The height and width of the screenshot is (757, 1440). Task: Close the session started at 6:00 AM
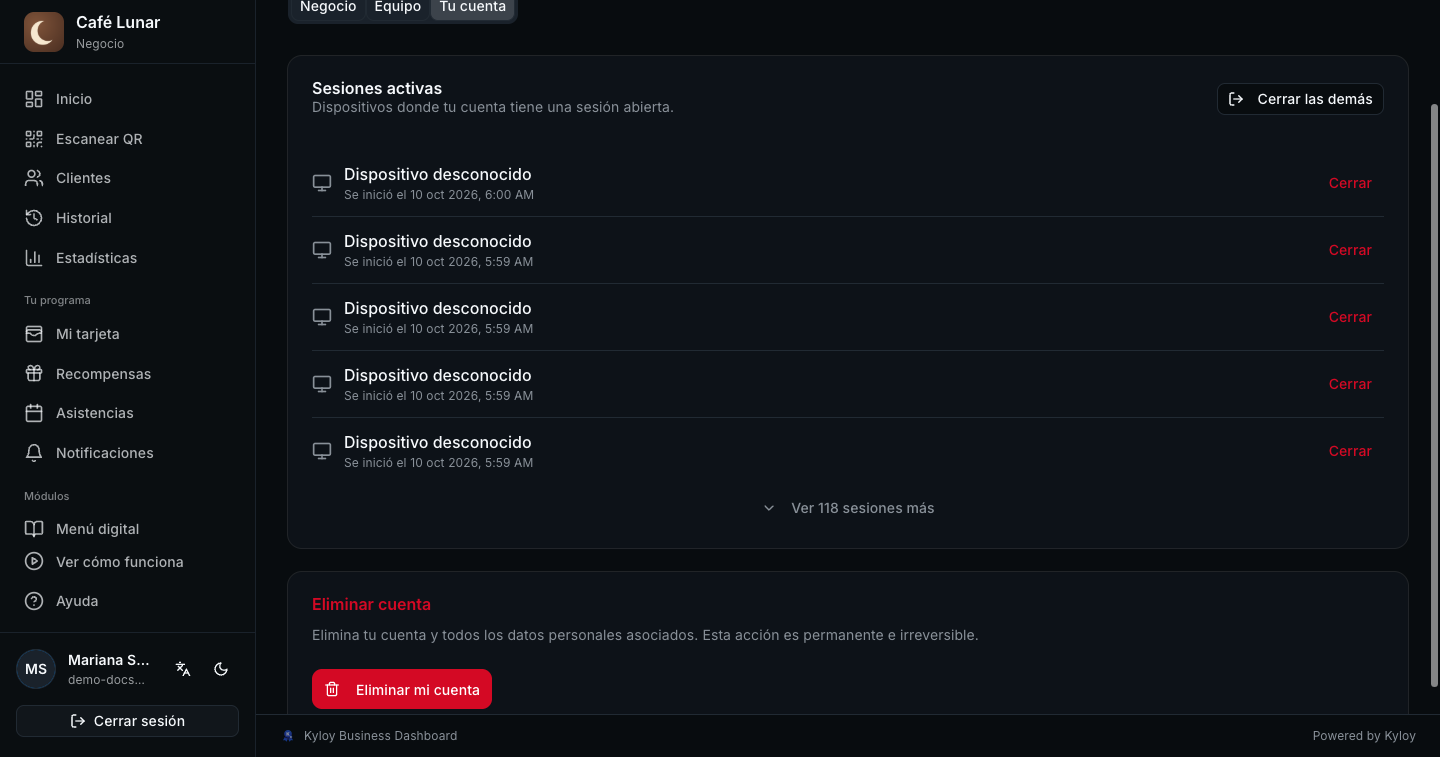click(1350, 183)
